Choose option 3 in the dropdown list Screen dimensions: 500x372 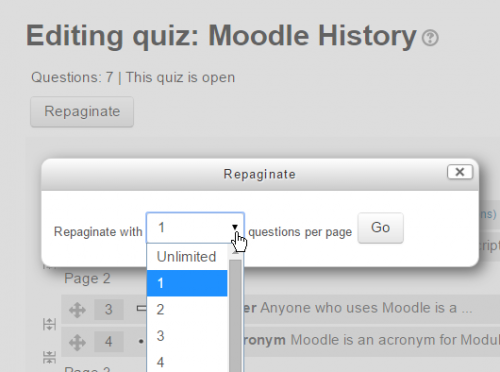187,336
